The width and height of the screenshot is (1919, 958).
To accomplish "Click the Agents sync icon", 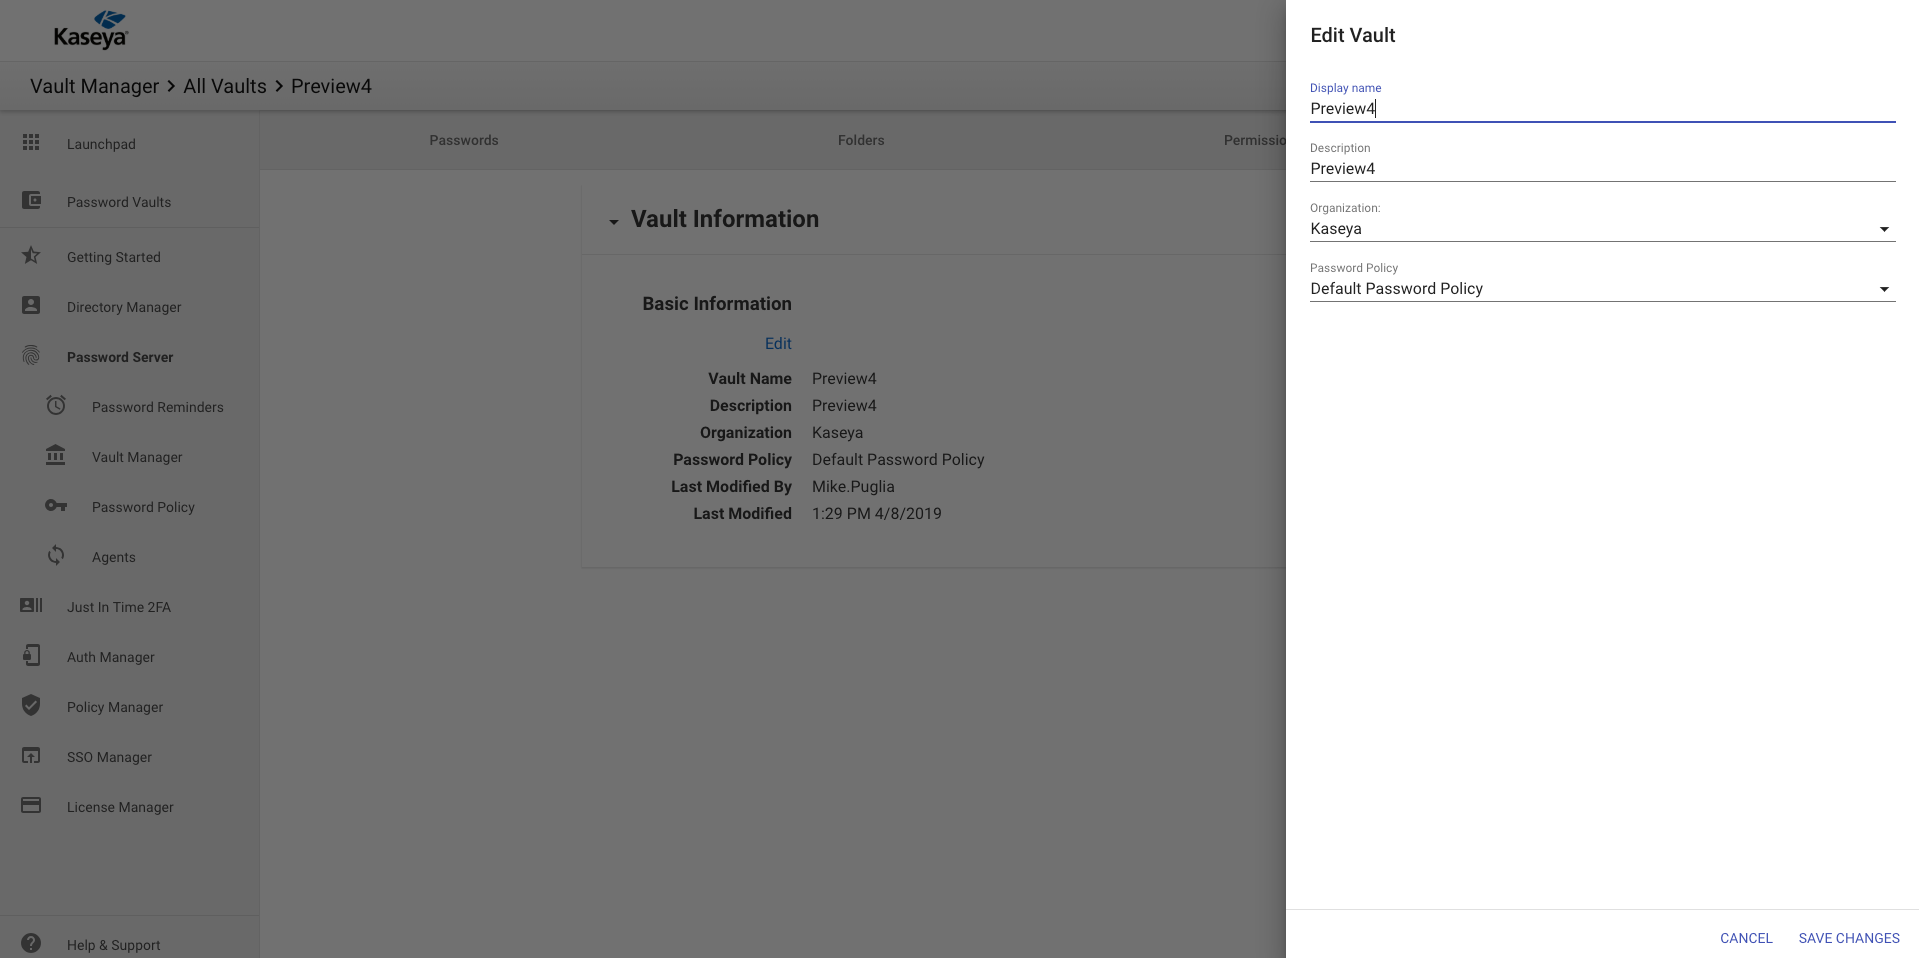I will tap(56, 556).
